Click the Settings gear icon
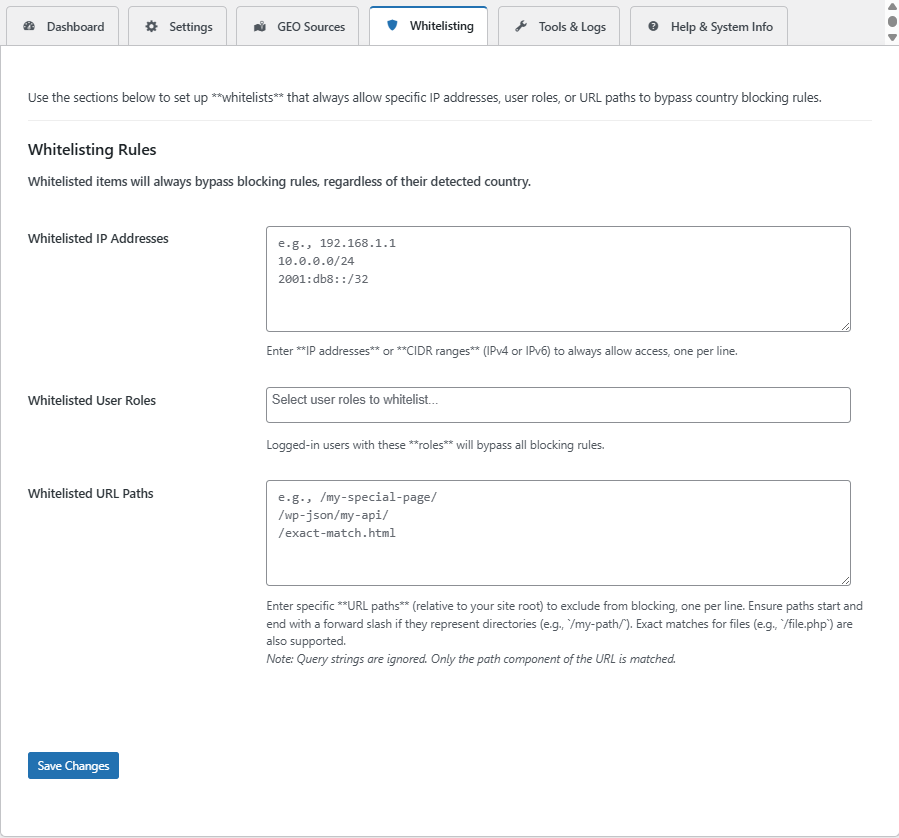 [151, 27]
